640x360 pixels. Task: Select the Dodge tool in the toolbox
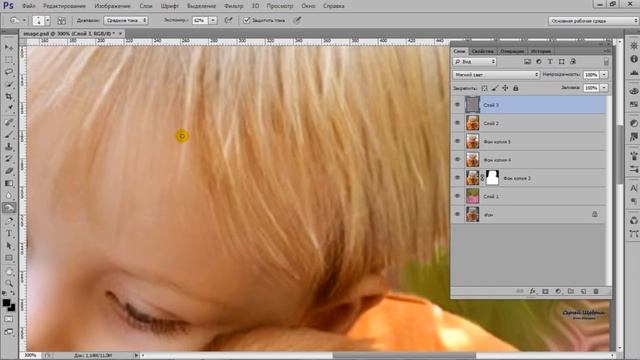[9, 208]
